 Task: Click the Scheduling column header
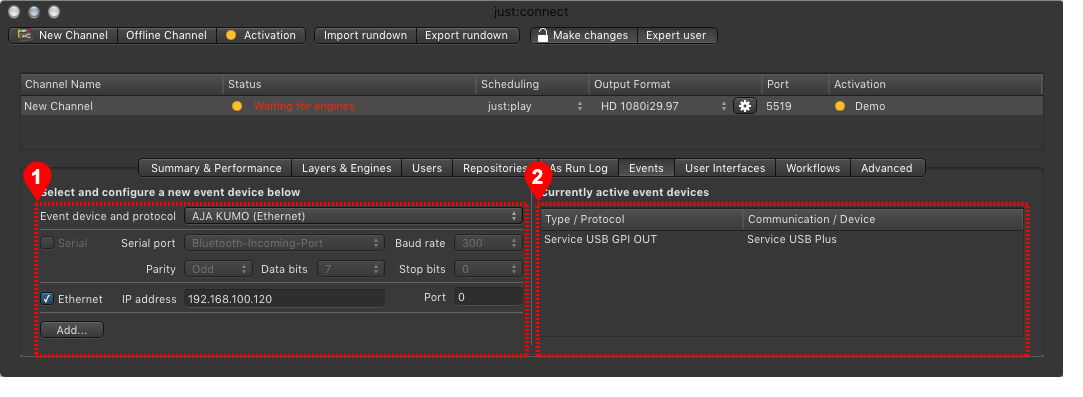(532, 84)
